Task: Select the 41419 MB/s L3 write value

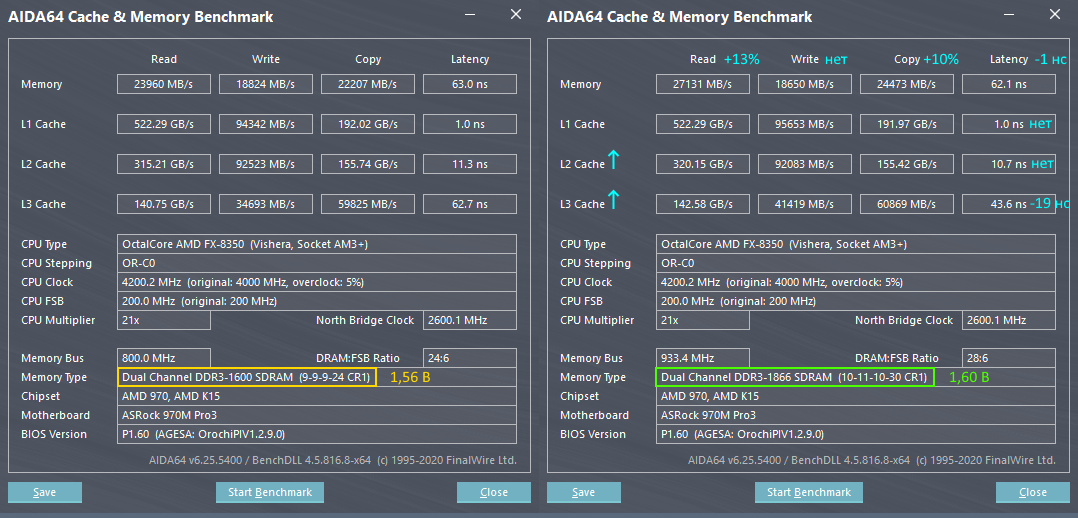Action: [805, 204]
